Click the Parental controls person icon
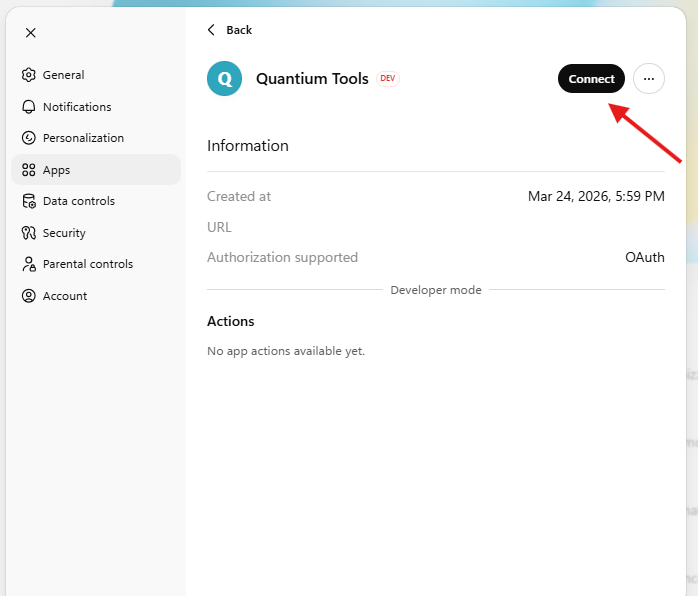This screenshot has height=596, width=698. (x=29, y=264)
